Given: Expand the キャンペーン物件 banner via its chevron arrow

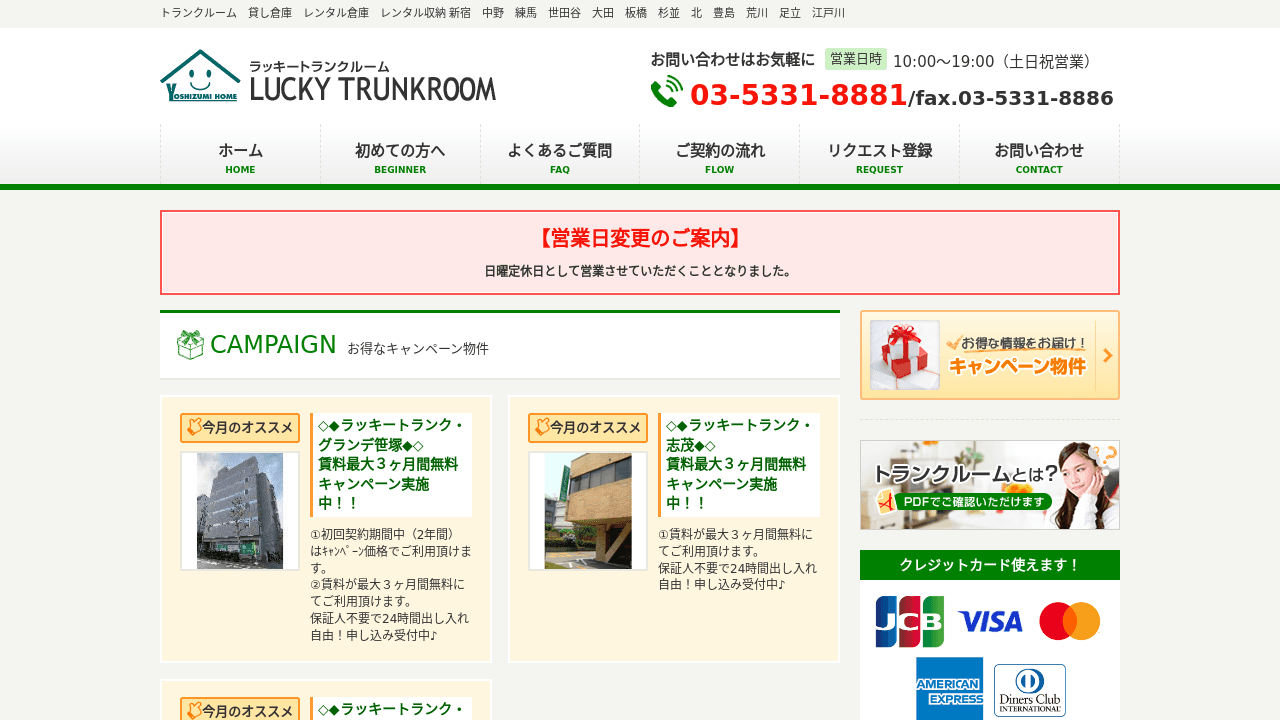Looking at the screenshot, I should (1108, 355).
